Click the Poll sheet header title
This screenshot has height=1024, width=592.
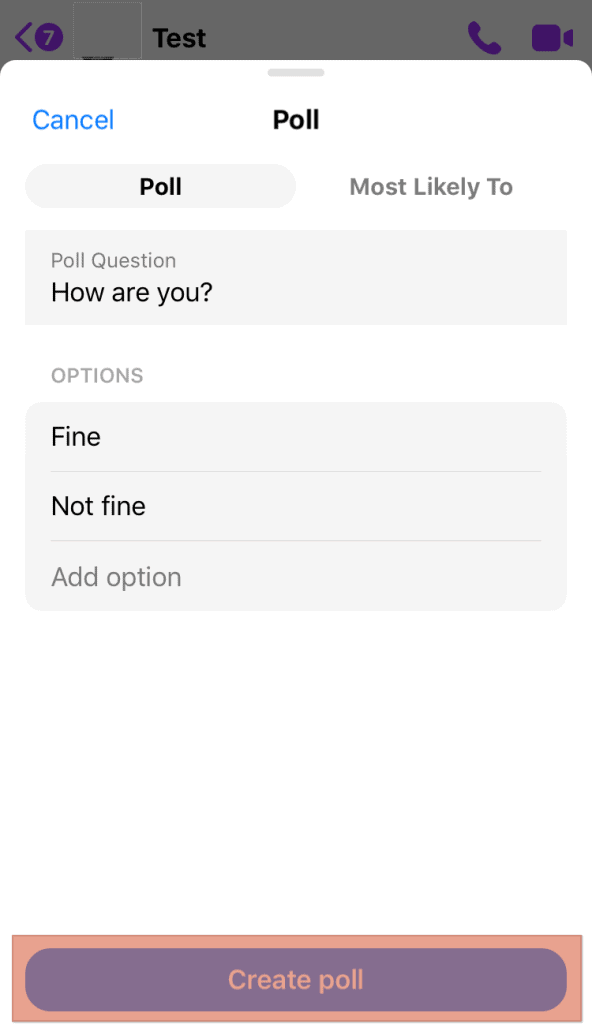click(x=295, y=119)
